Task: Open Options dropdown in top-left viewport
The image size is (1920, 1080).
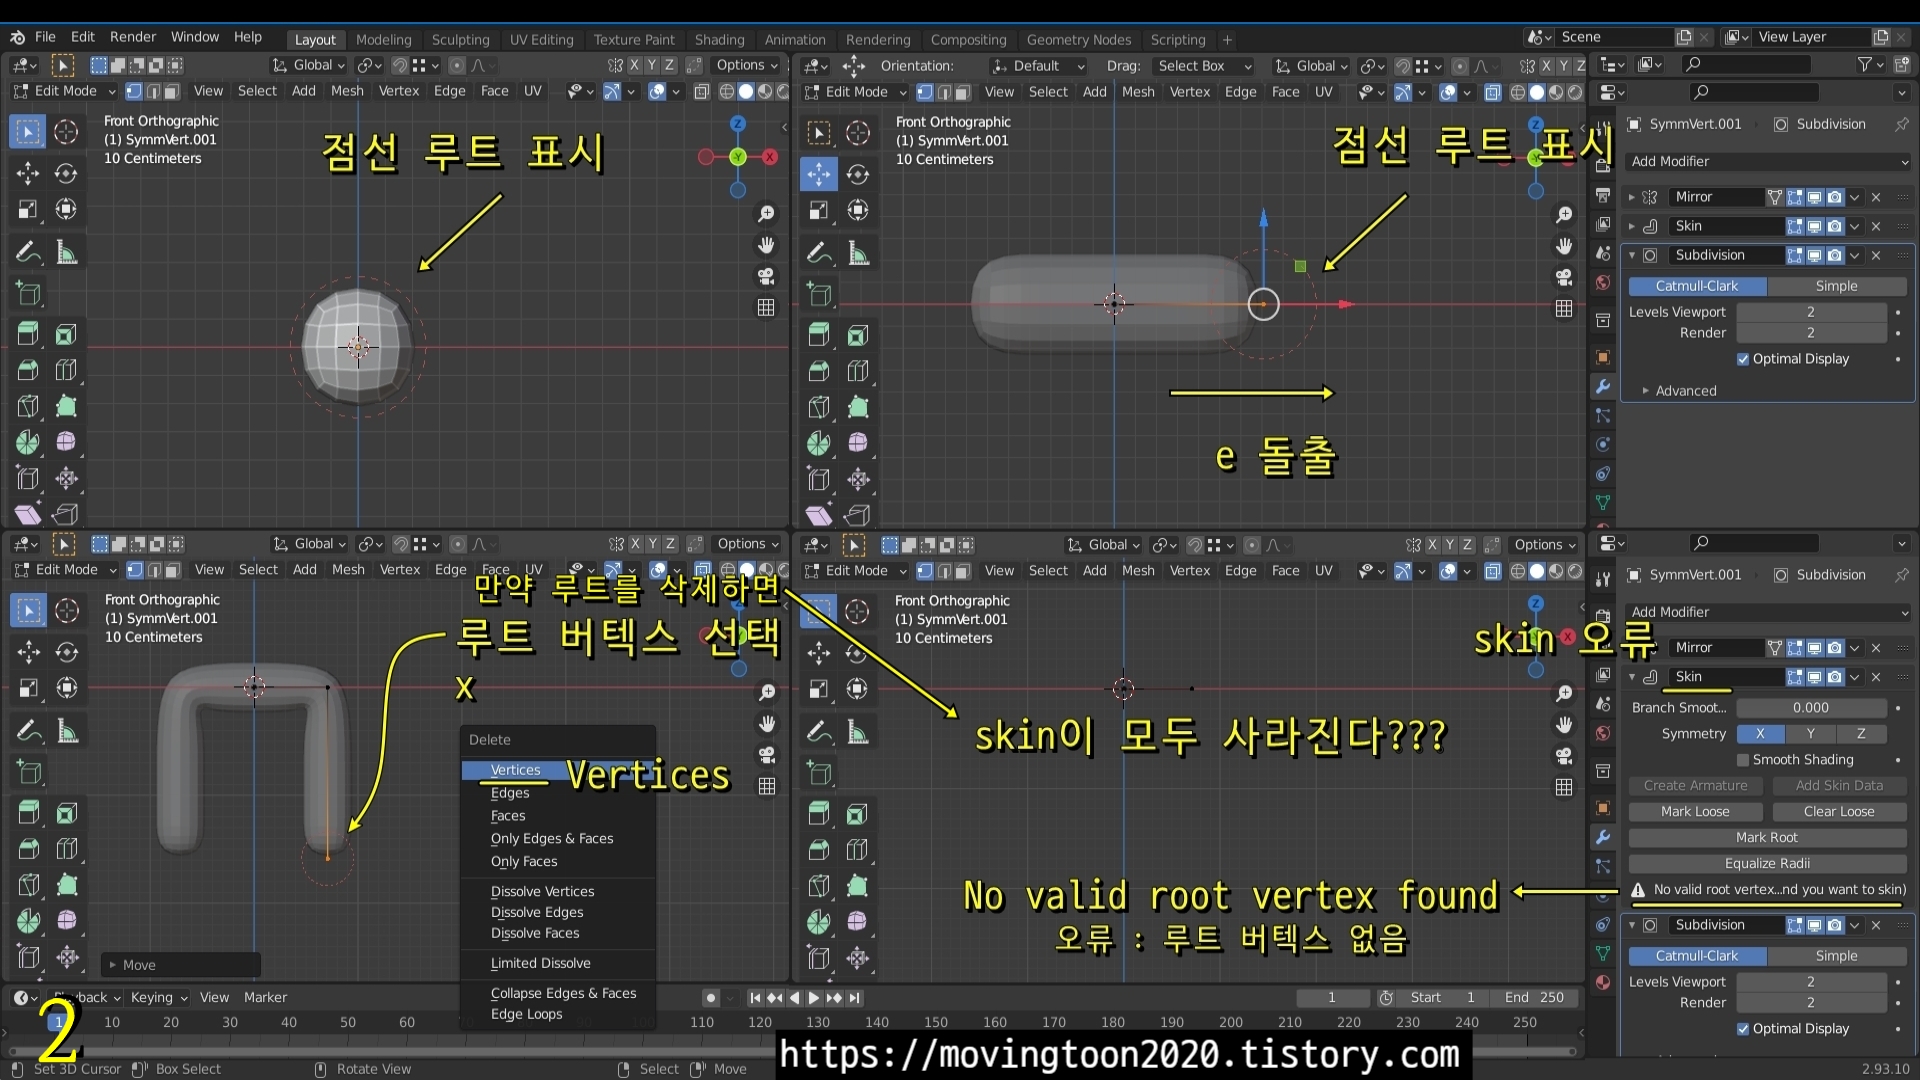Action: (747, 65)
